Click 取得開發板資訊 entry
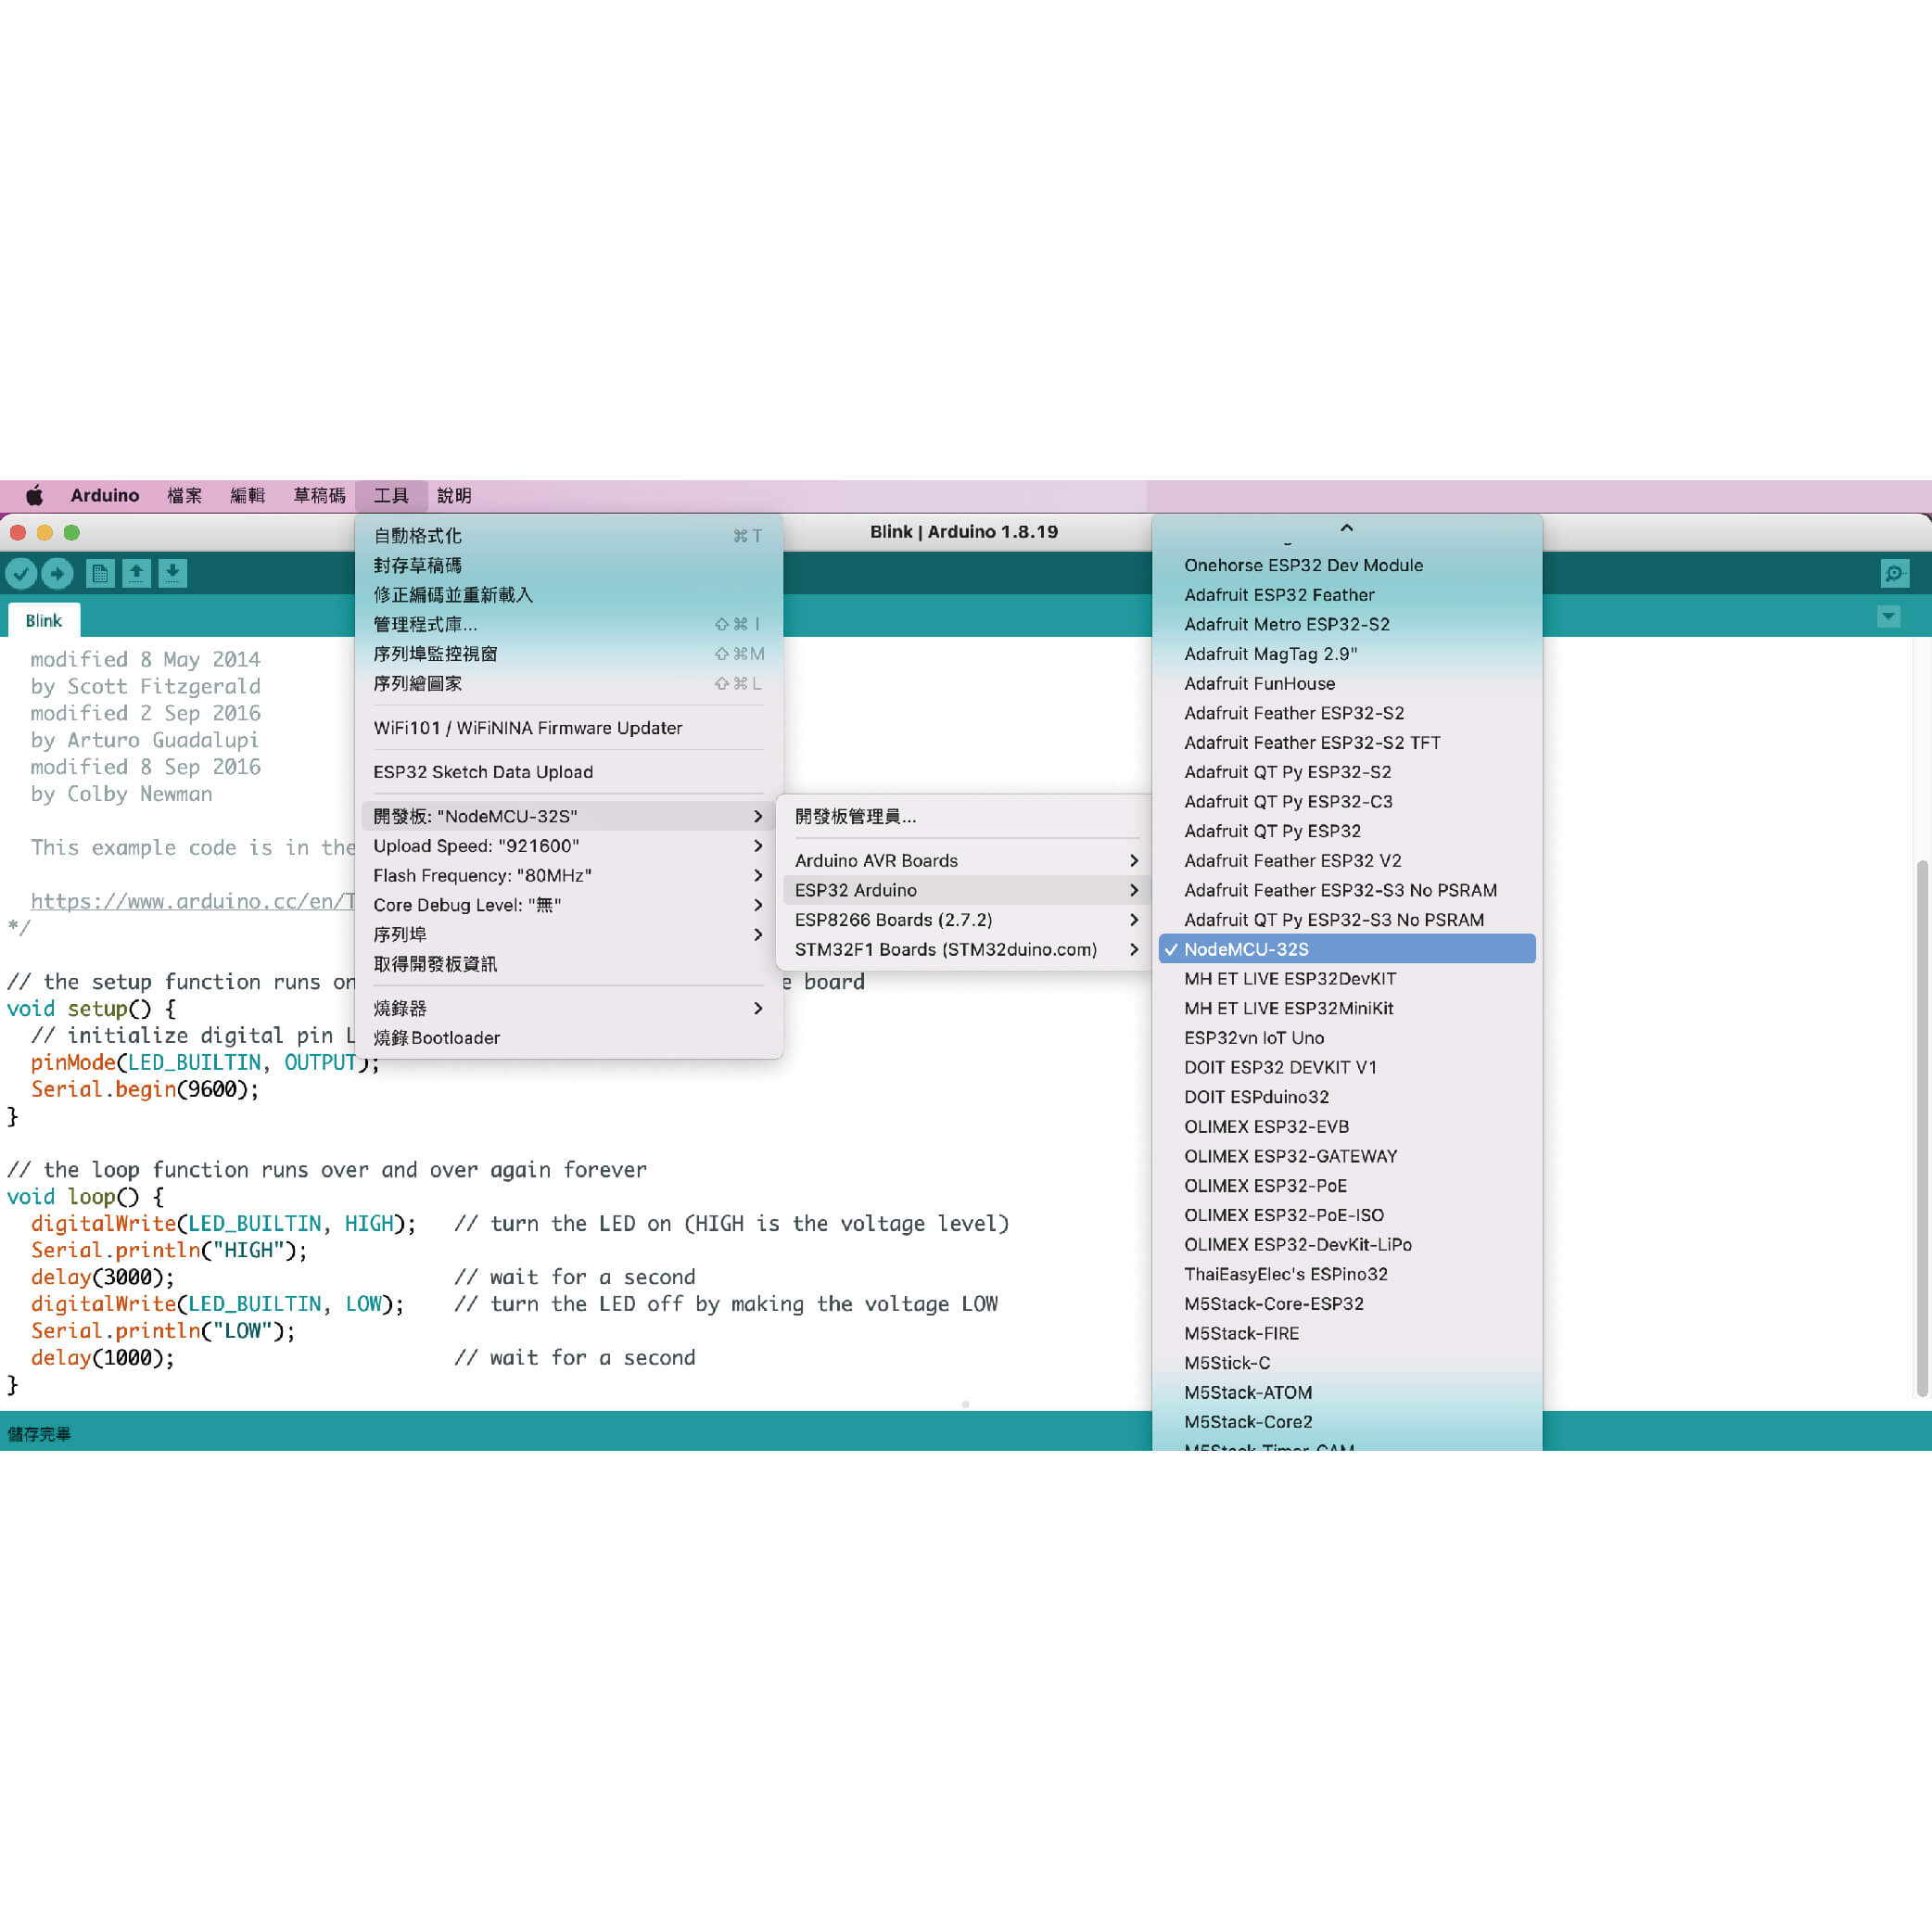 click(567, 964)
